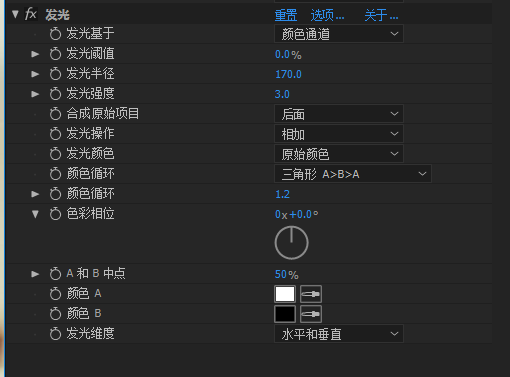Click the 色彩相位 angle dial
Image resolution: width=510 pixels, height=377 pixels.
[x=291, y=243]
